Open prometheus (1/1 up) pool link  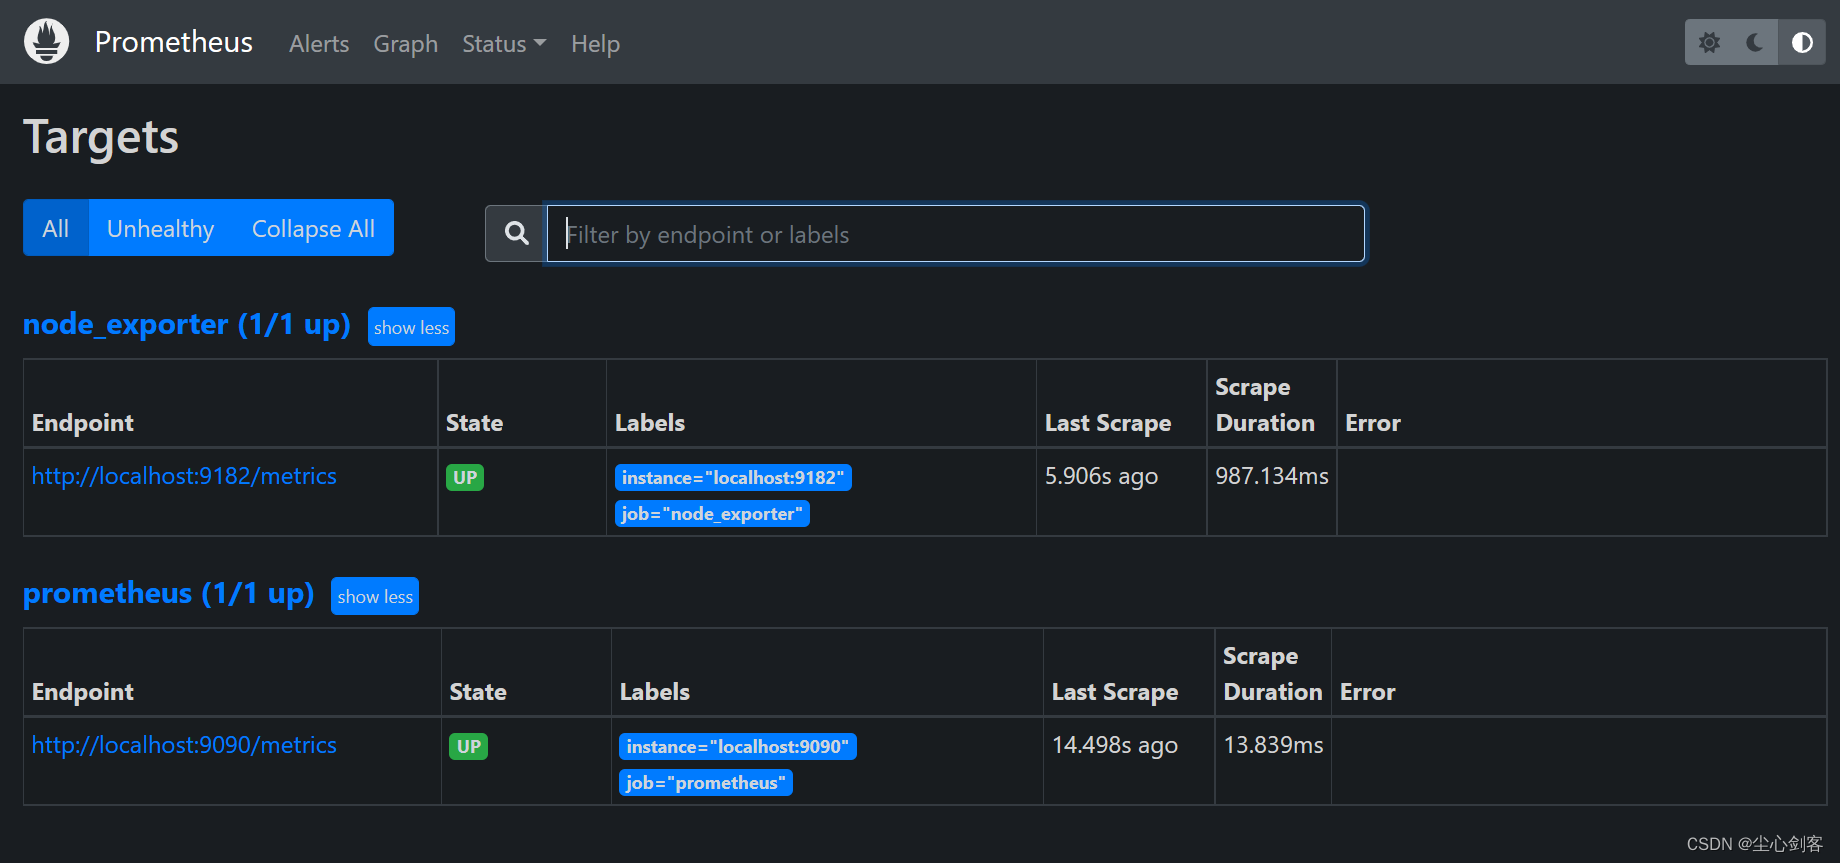click(169, 593)
